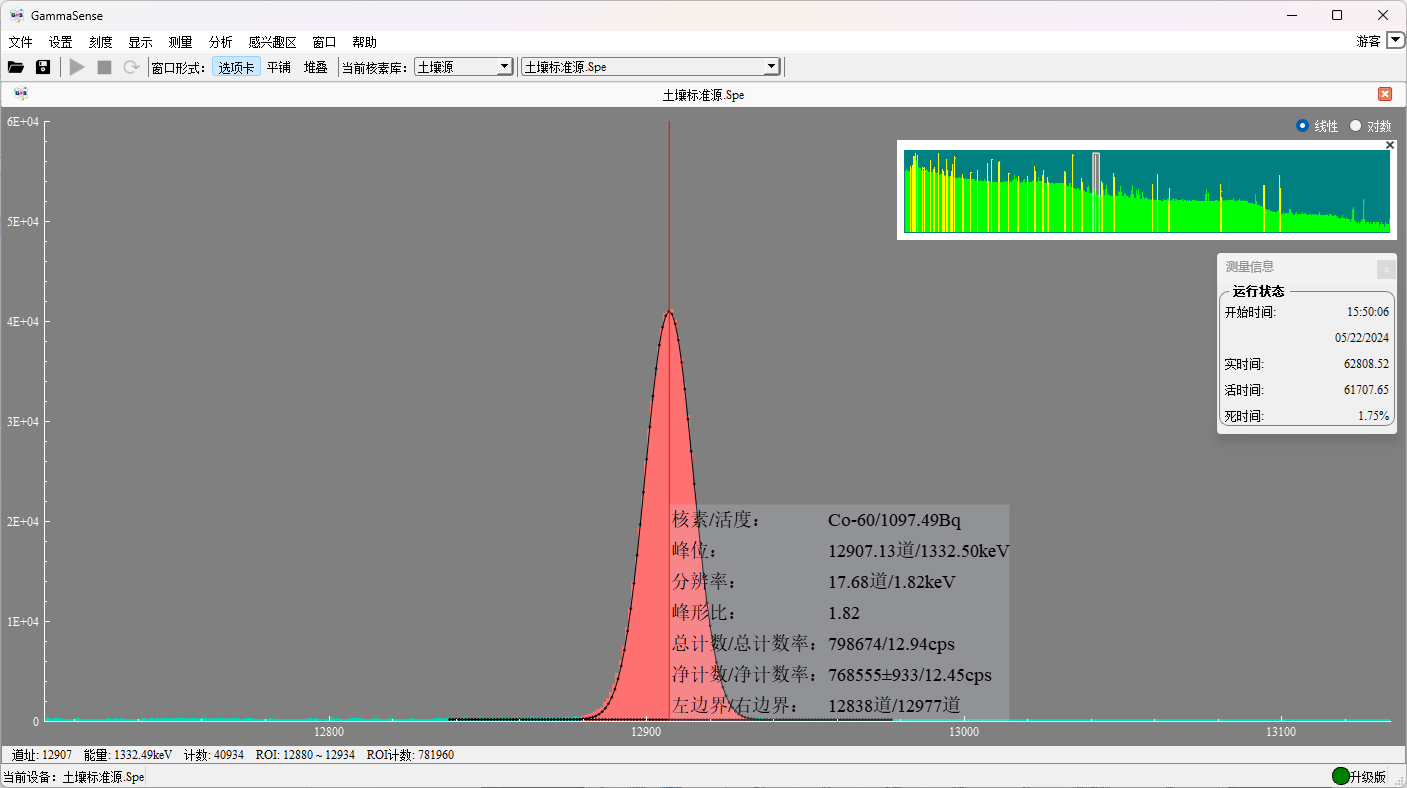Open the 显示 menu

[x=140, y=42]
